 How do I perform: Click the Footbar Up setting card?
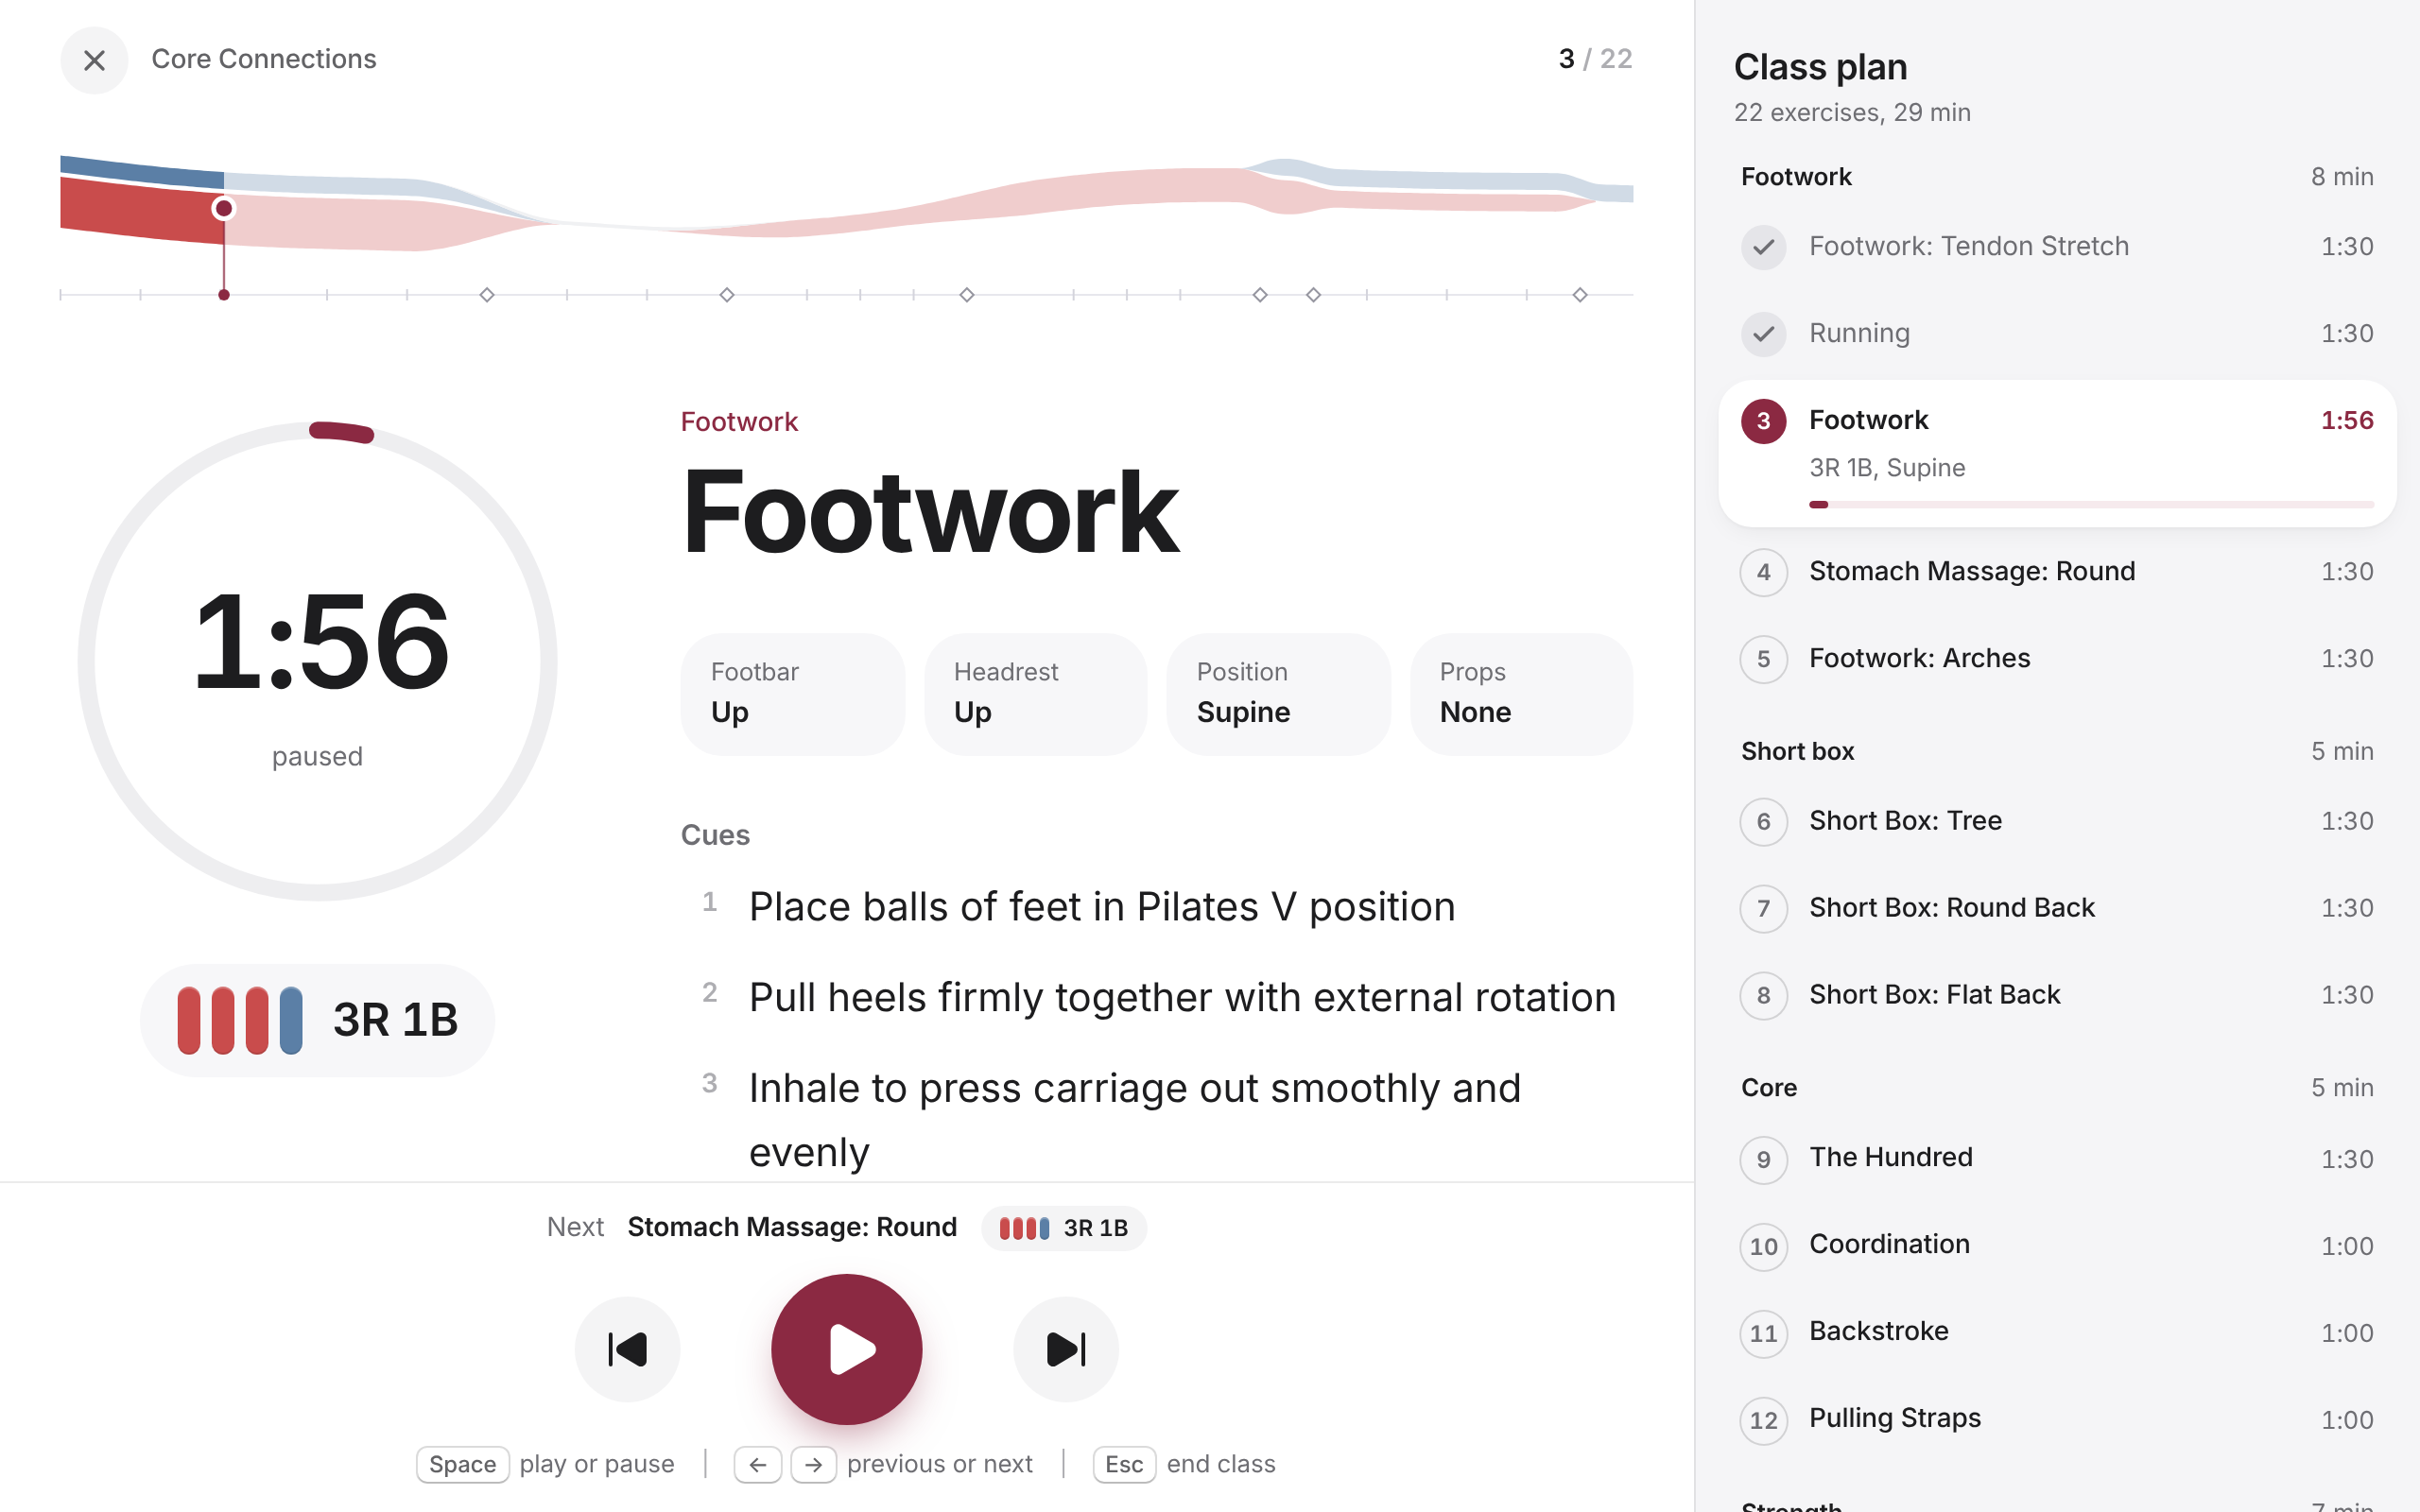793,694
